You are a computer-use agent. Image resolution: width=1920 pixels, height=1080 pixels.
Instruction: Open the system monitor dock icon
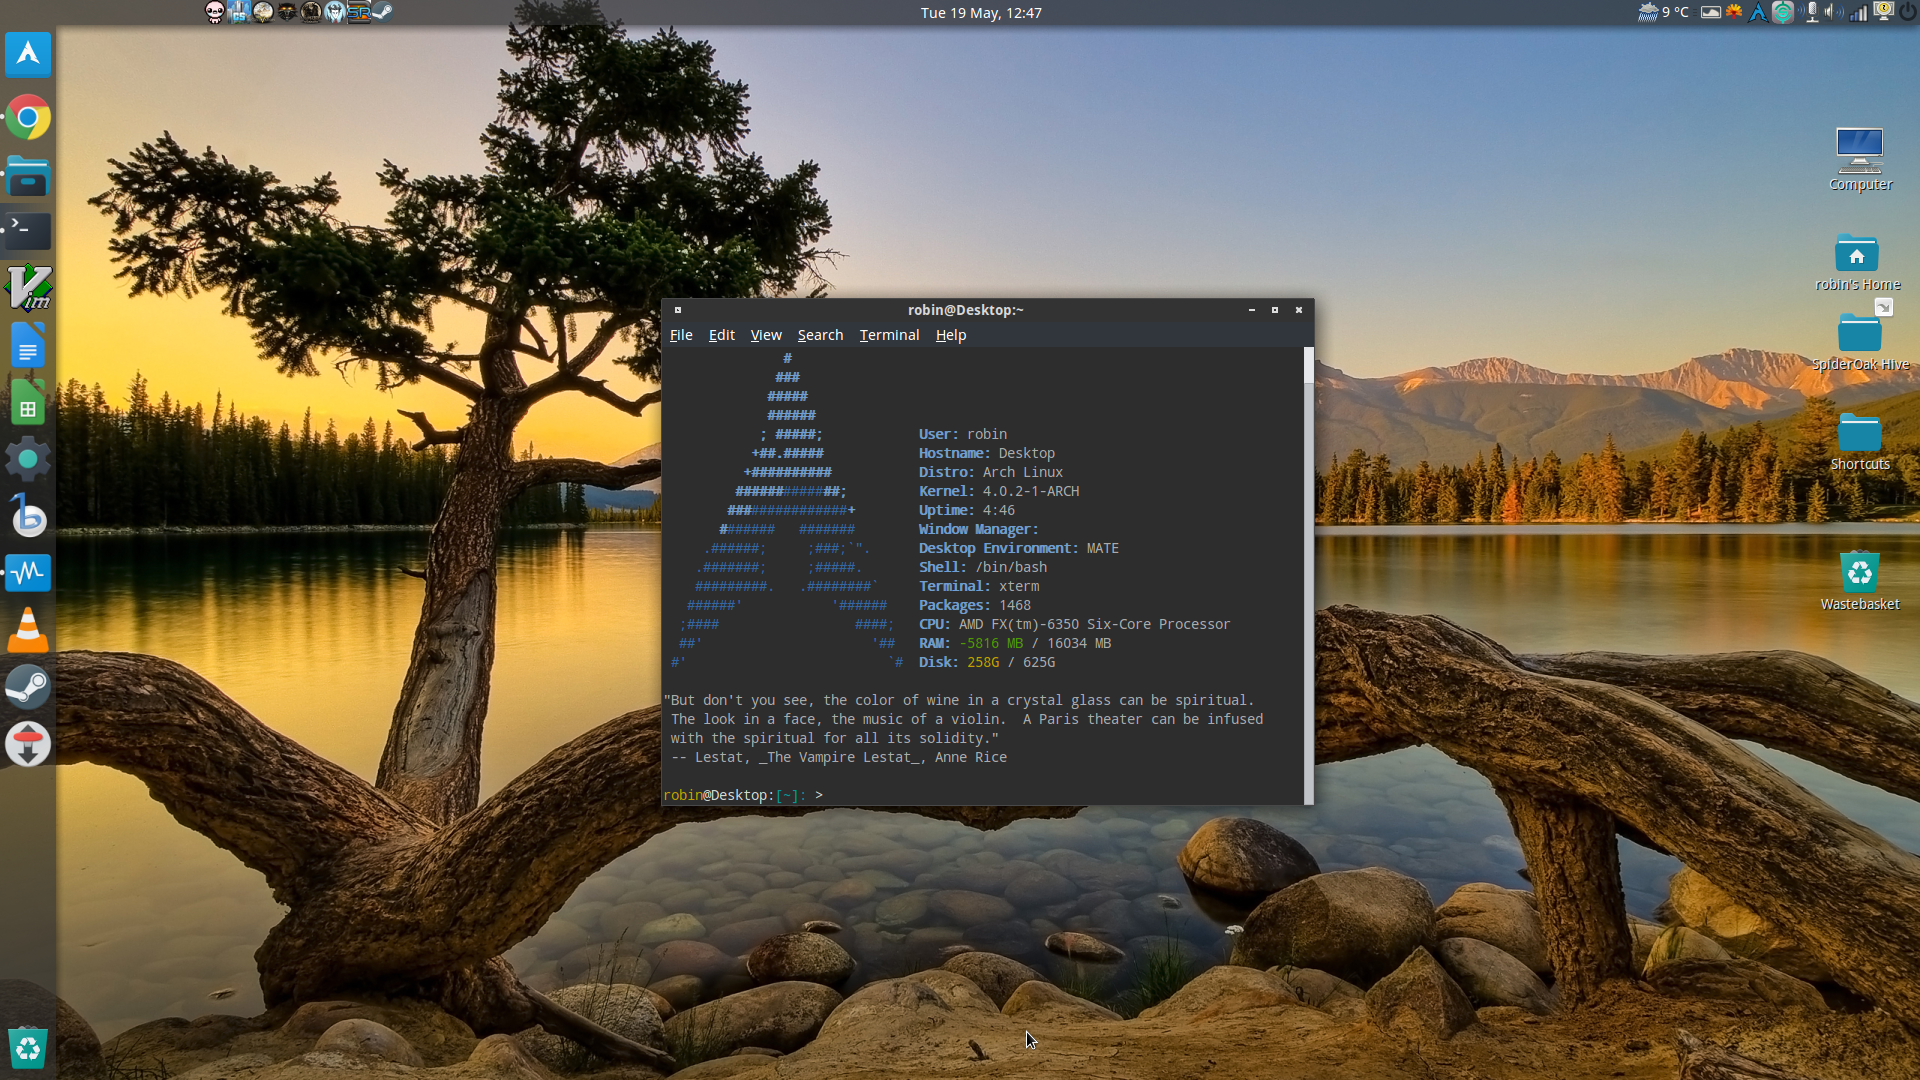[x=28, y=572]
